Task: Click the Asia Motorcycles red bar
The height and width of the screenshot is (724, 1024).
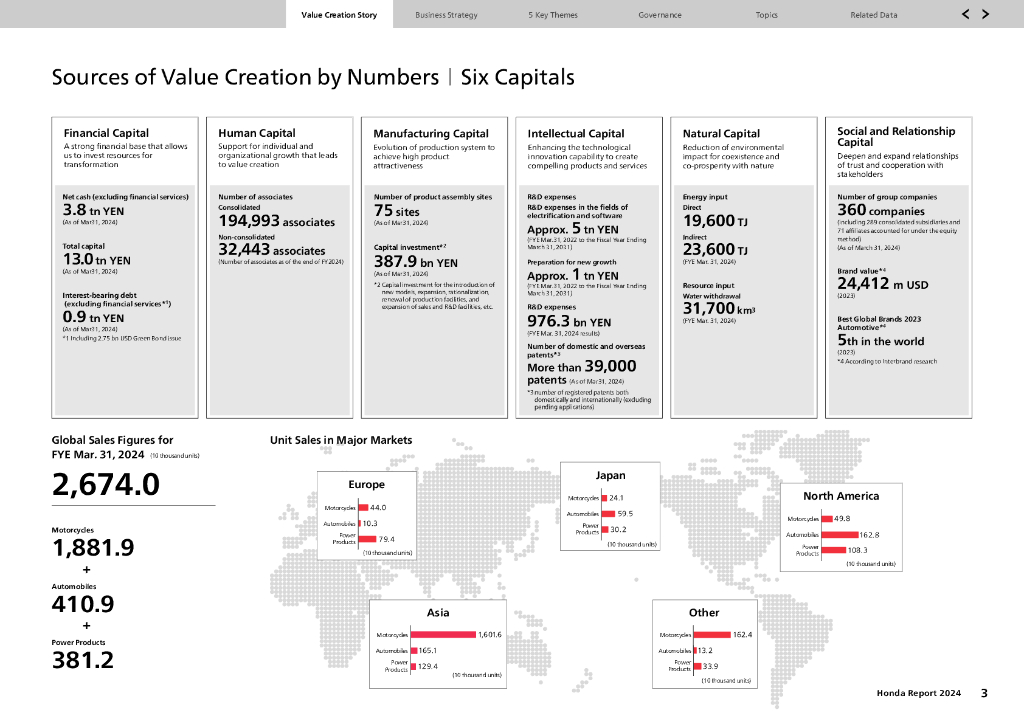Action: (442, 634)
